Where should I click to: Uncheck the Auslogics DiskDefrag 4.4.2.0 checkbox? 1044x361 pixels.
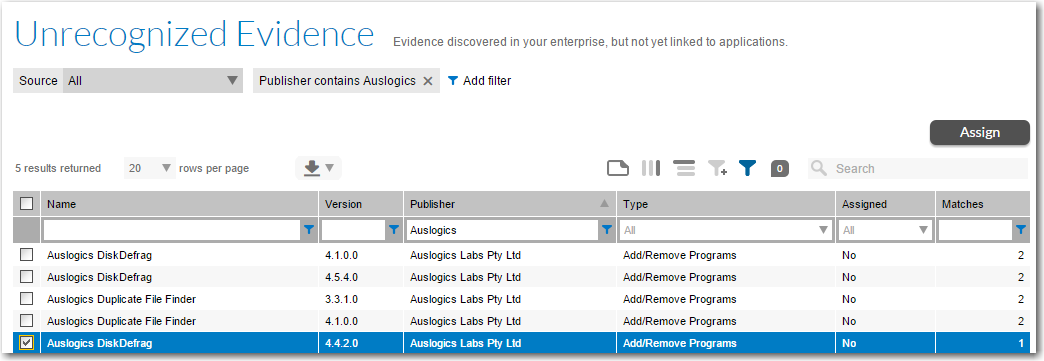pos(26,343)
